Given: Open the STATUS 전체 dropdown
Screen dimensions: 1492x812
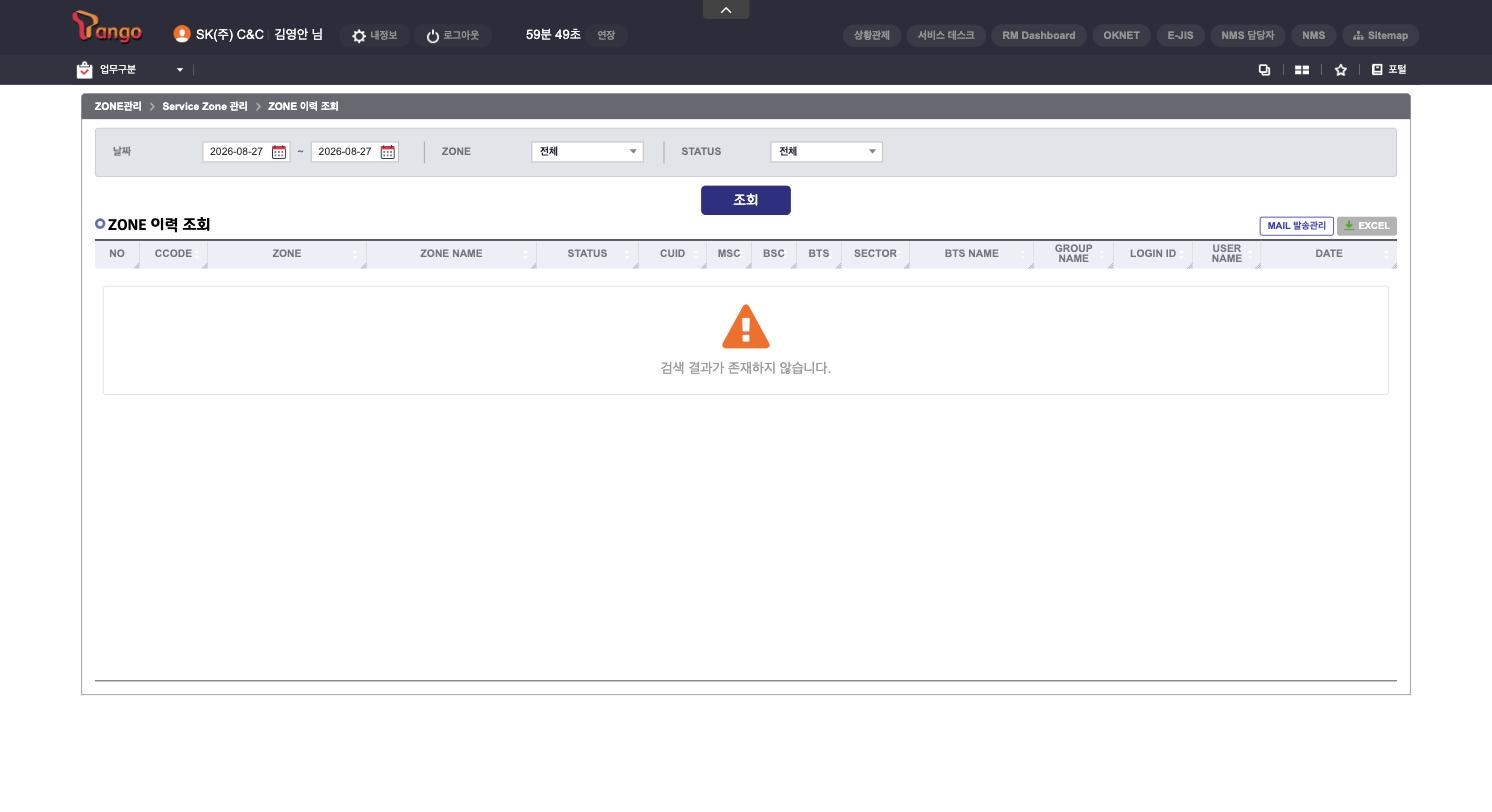Looking at the screenshot, I should point(826,152).
